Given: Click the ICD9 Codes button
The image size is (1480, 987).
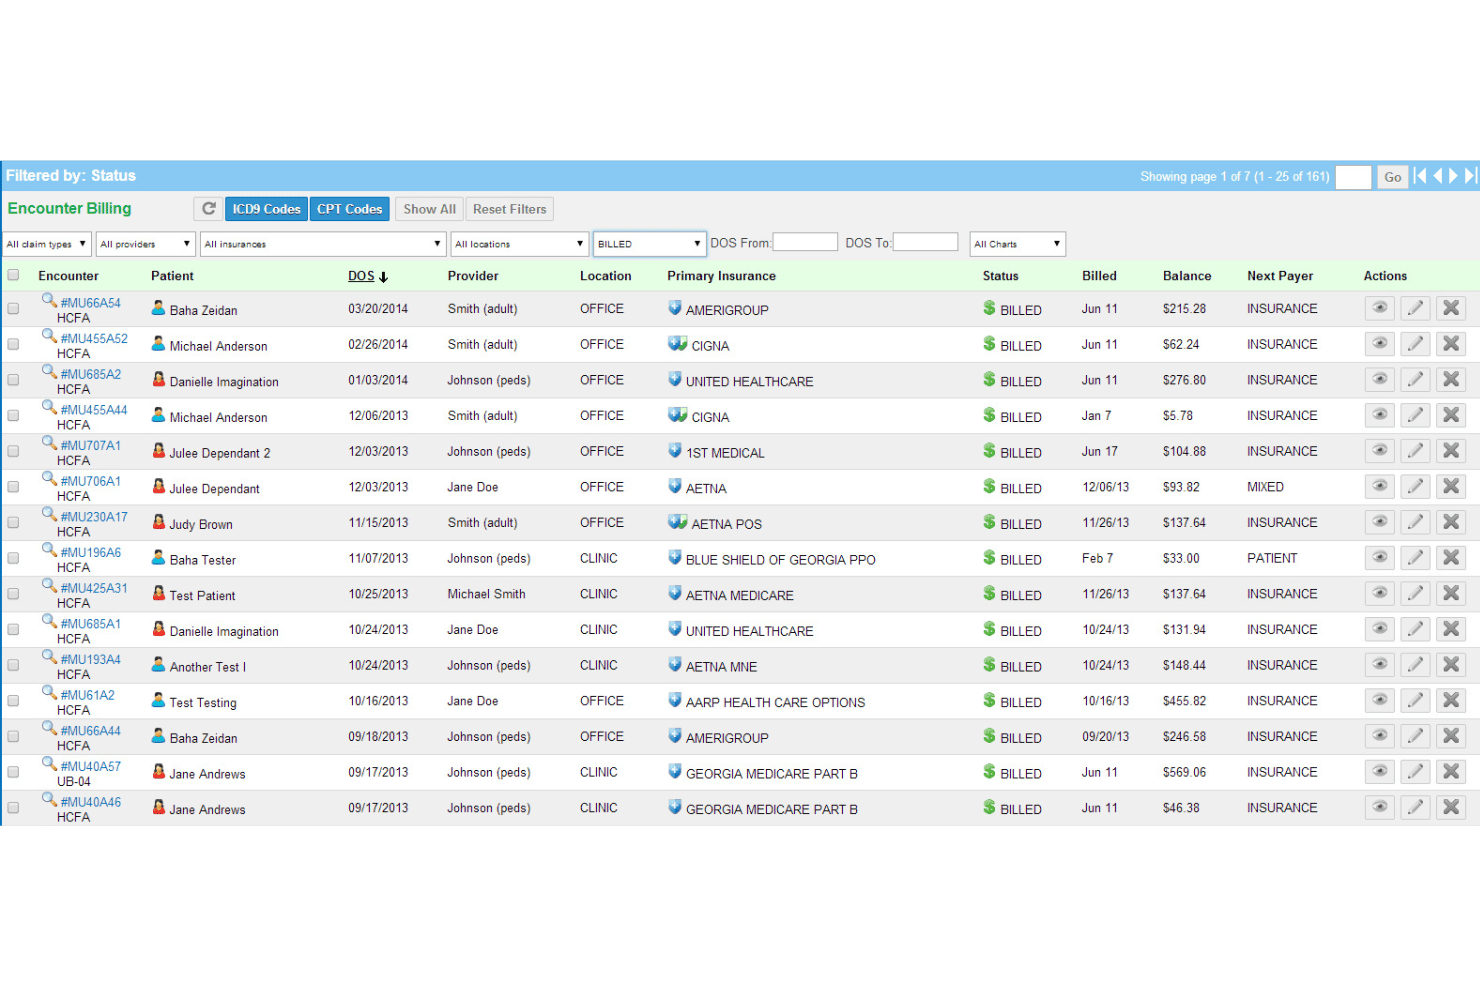Looking at the screenshot, I should [266, 209].
